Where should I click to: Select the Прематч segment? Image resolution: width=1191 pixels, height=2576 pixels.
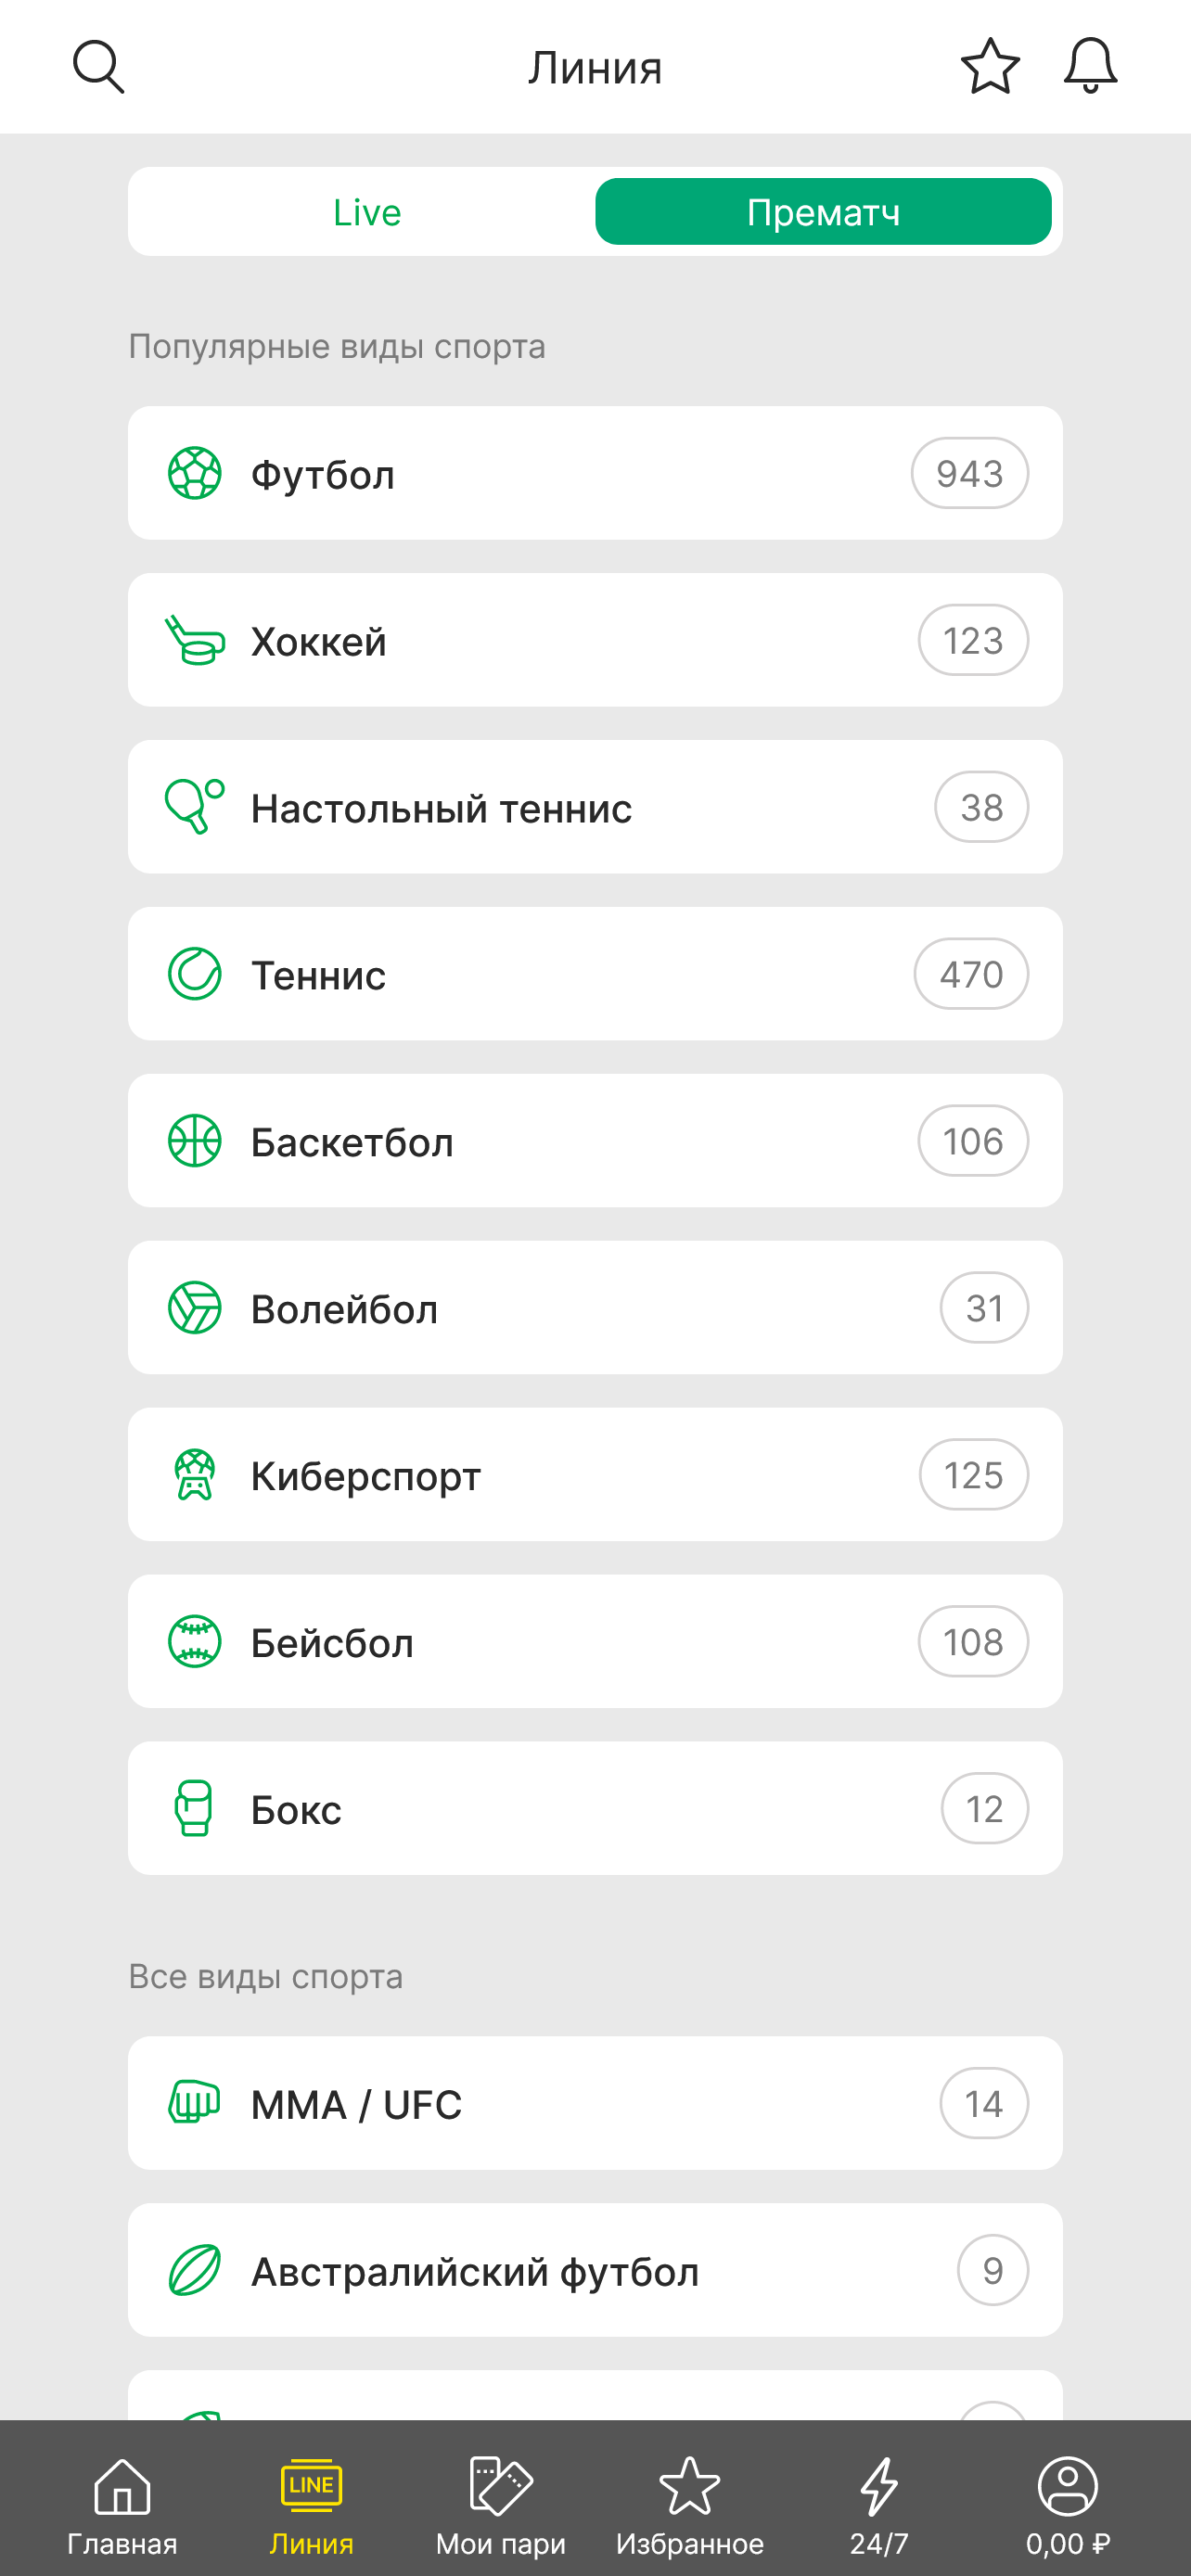pyautogui.click(x=823, y=212)
